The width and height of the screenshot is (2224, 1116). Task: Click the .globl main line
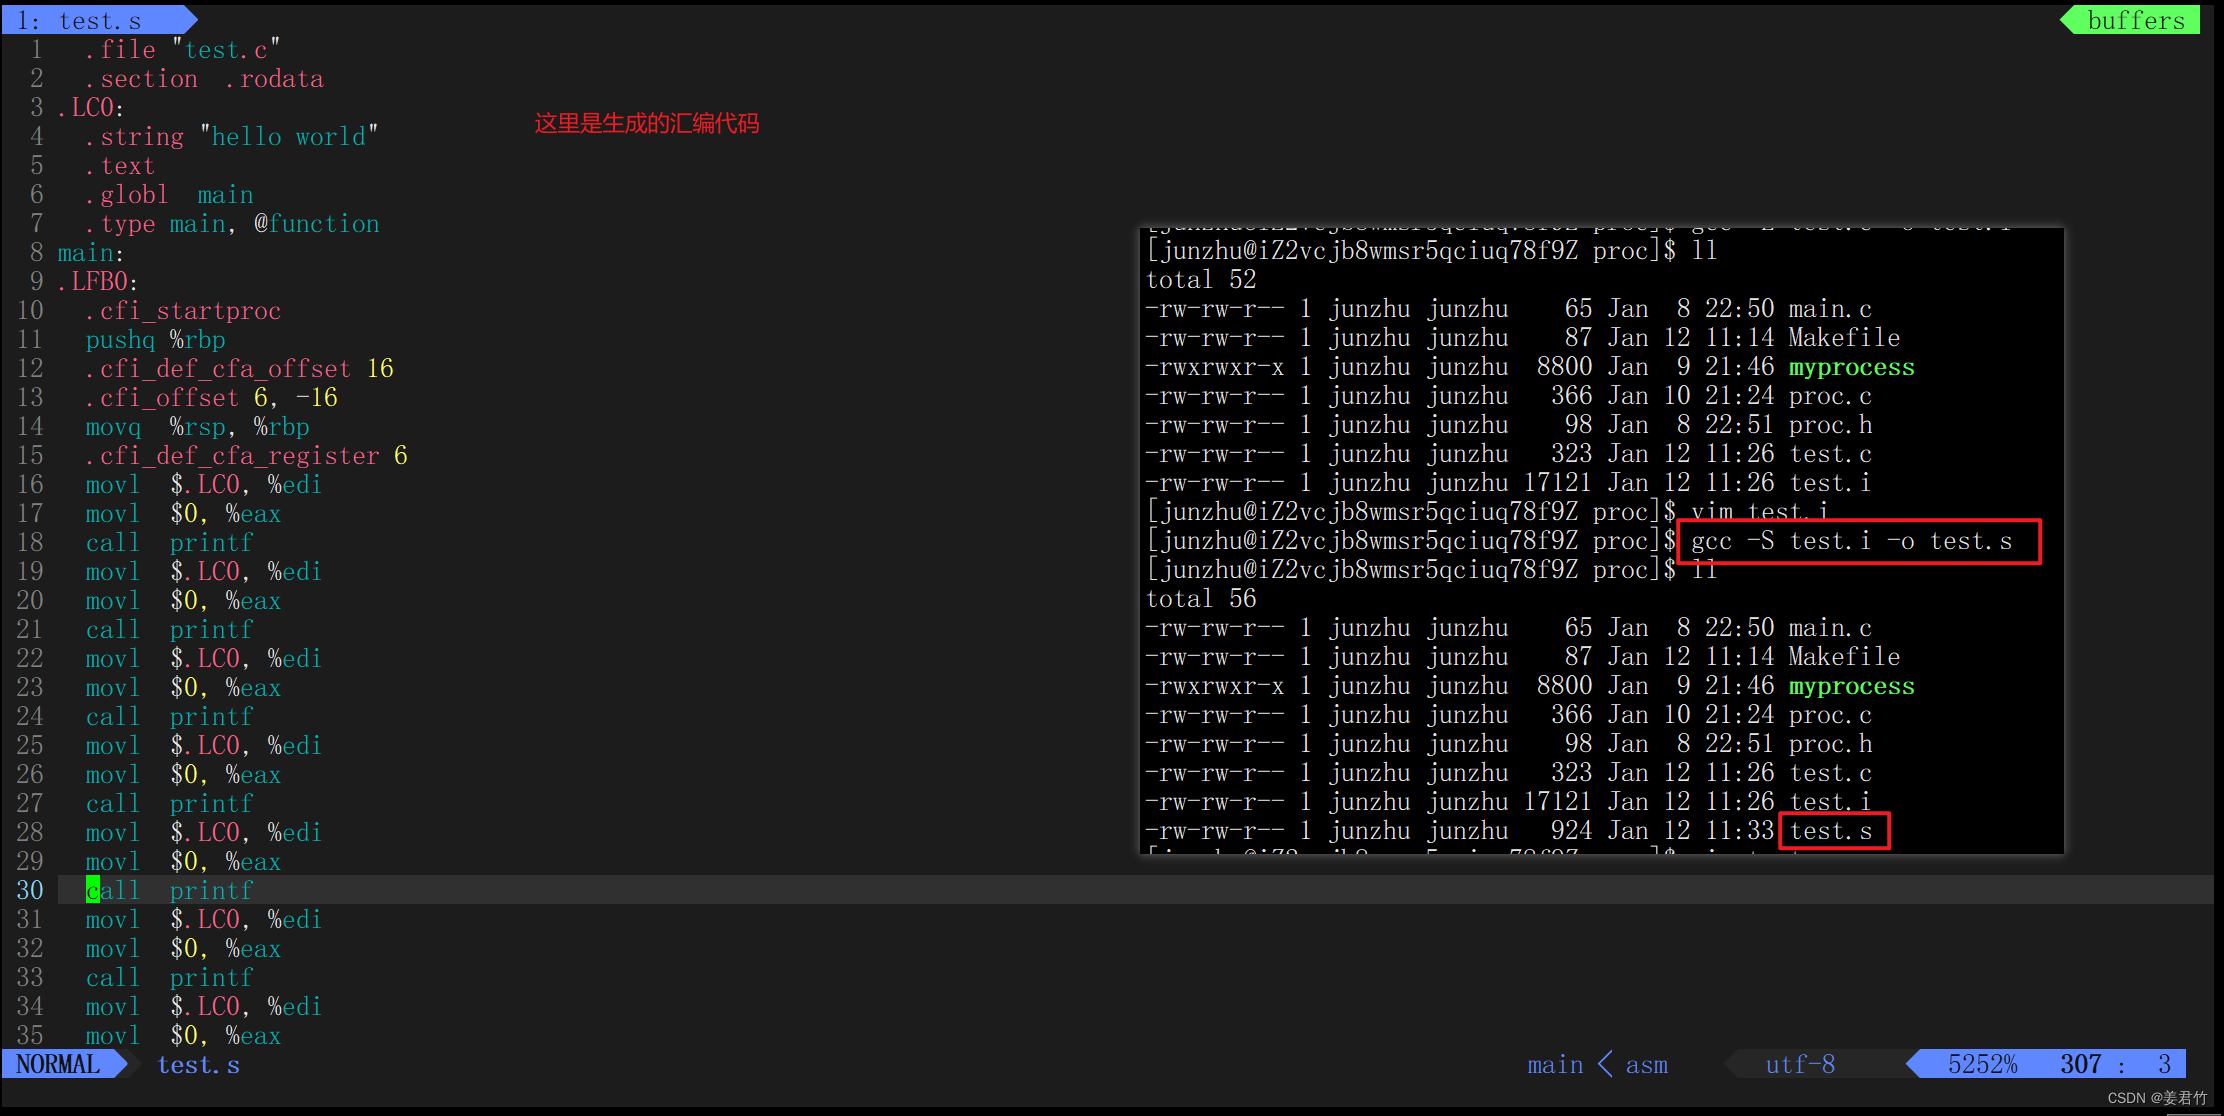click(169, 194)
